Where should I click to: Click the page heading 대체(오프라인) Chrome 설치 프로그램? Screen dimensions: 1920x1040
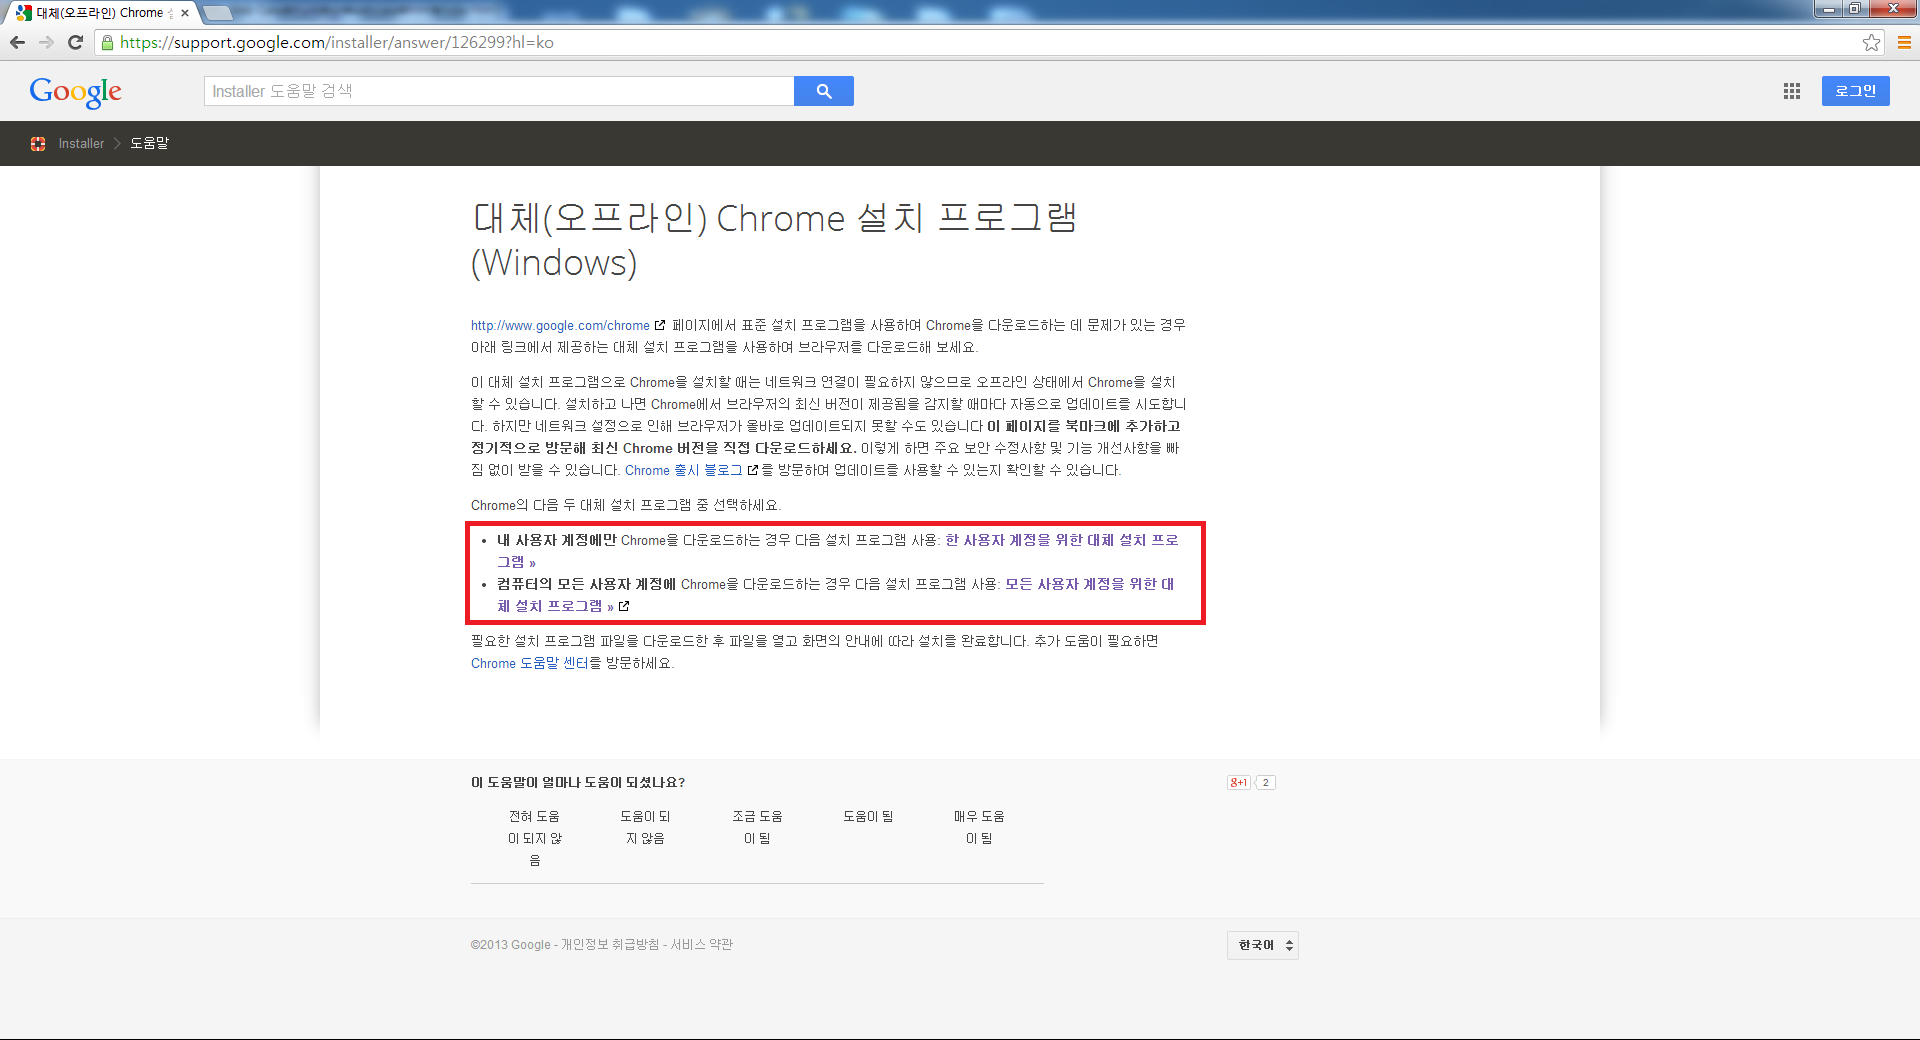click(774, 241)
